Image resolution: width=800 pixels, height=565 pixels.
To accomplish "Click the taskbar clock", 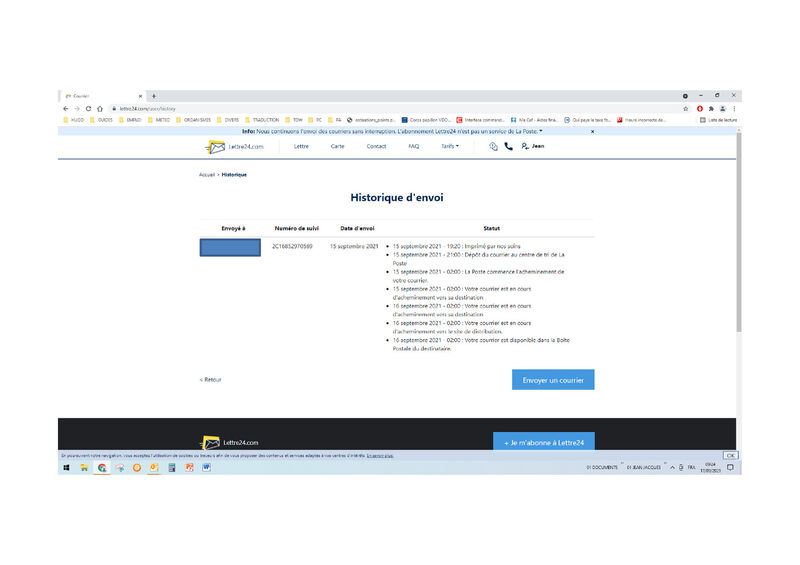I will pos(710,468).
